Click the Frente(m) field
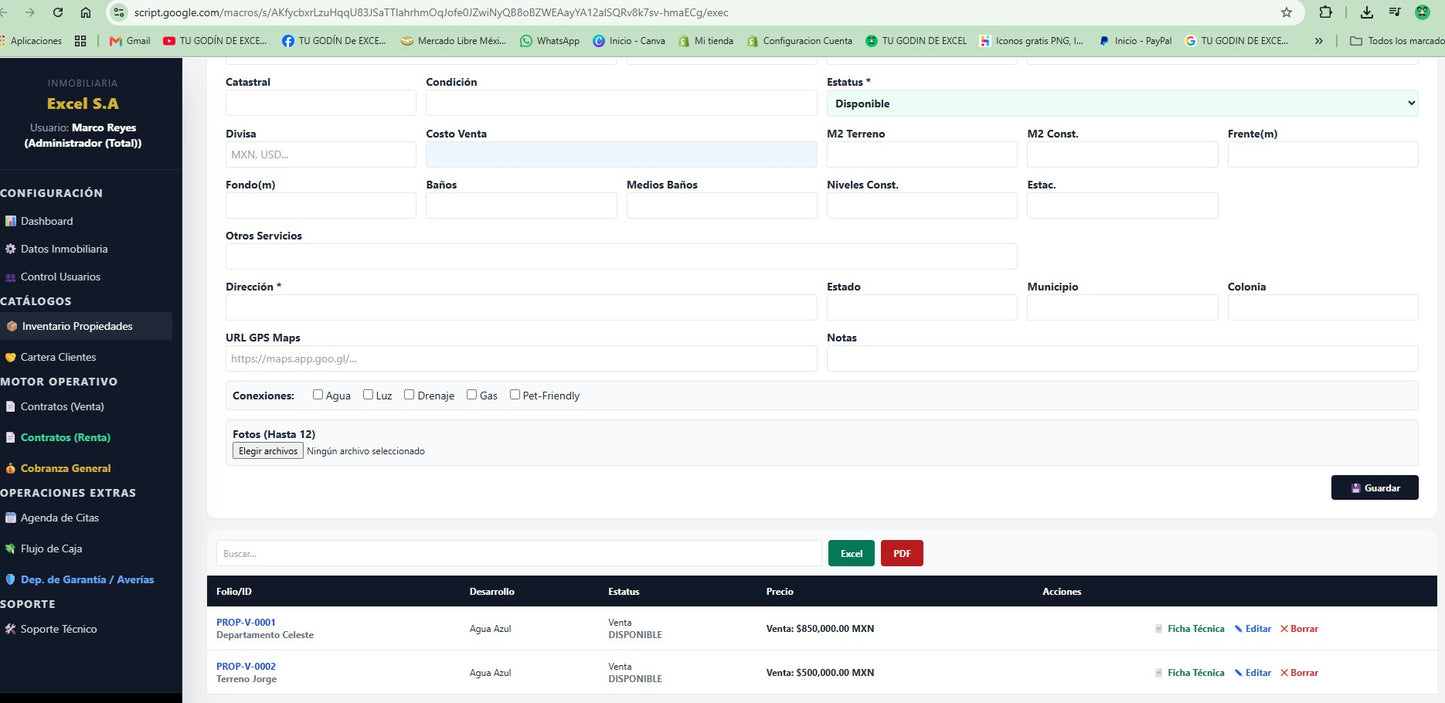Image resolution: width=1445 pixels, height=703 pixels. click(x=1323, y=154)
